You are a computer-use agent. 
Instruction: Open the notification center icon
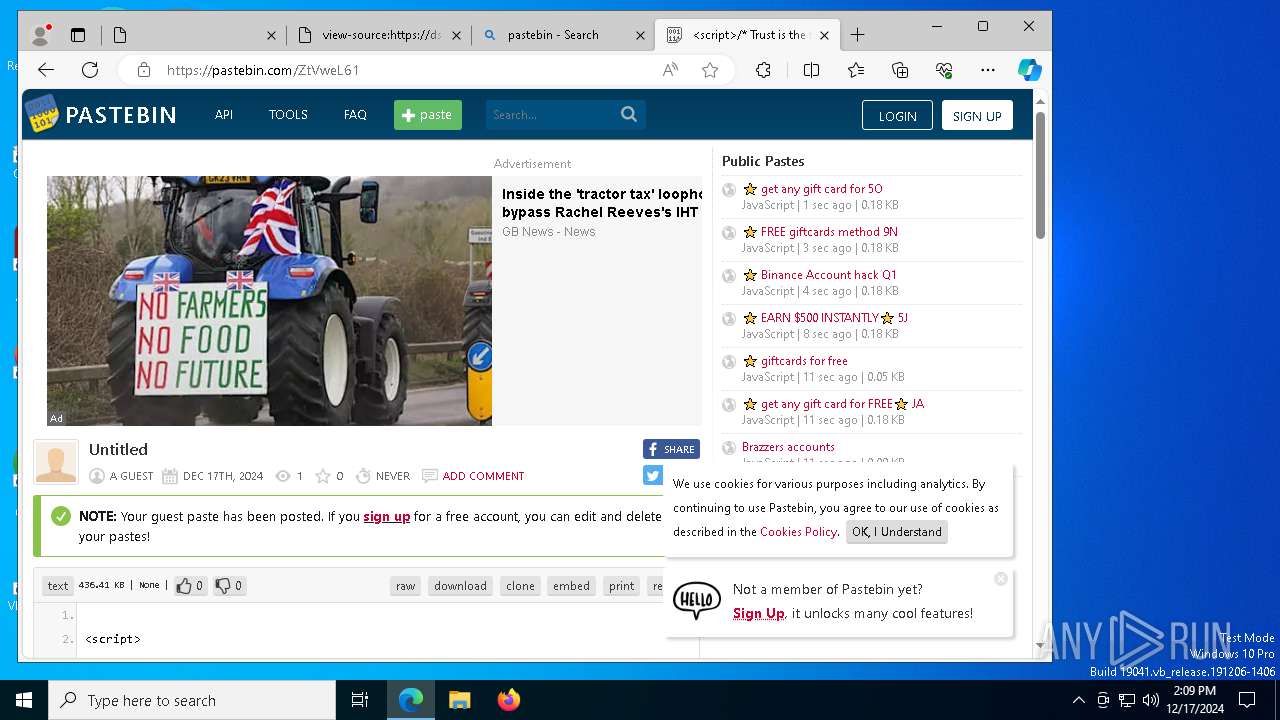pyautogui.click(x=1247, y=700)
